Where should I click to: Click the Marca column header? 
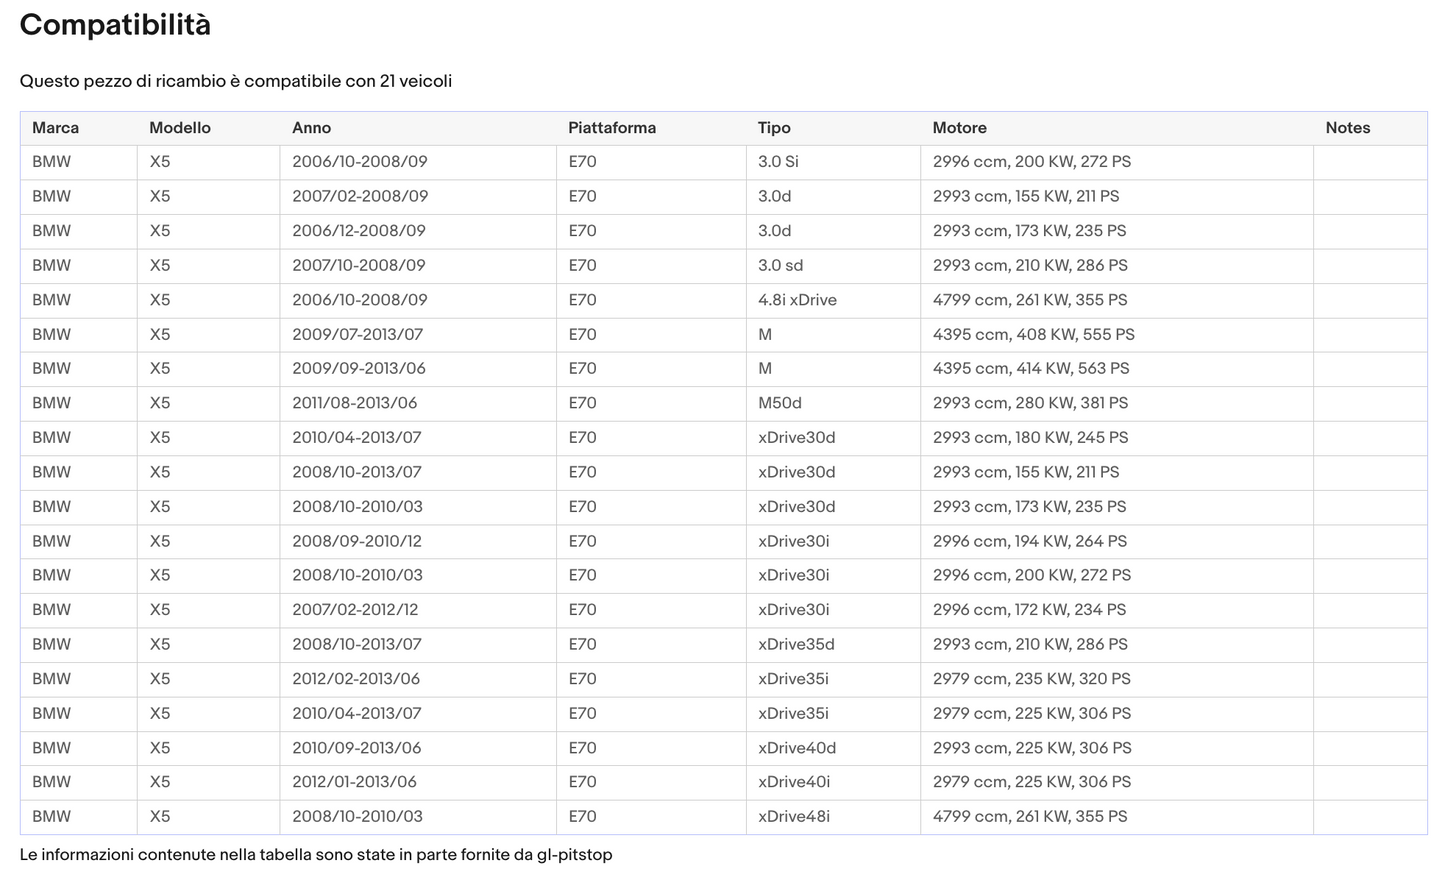[55, 128]
